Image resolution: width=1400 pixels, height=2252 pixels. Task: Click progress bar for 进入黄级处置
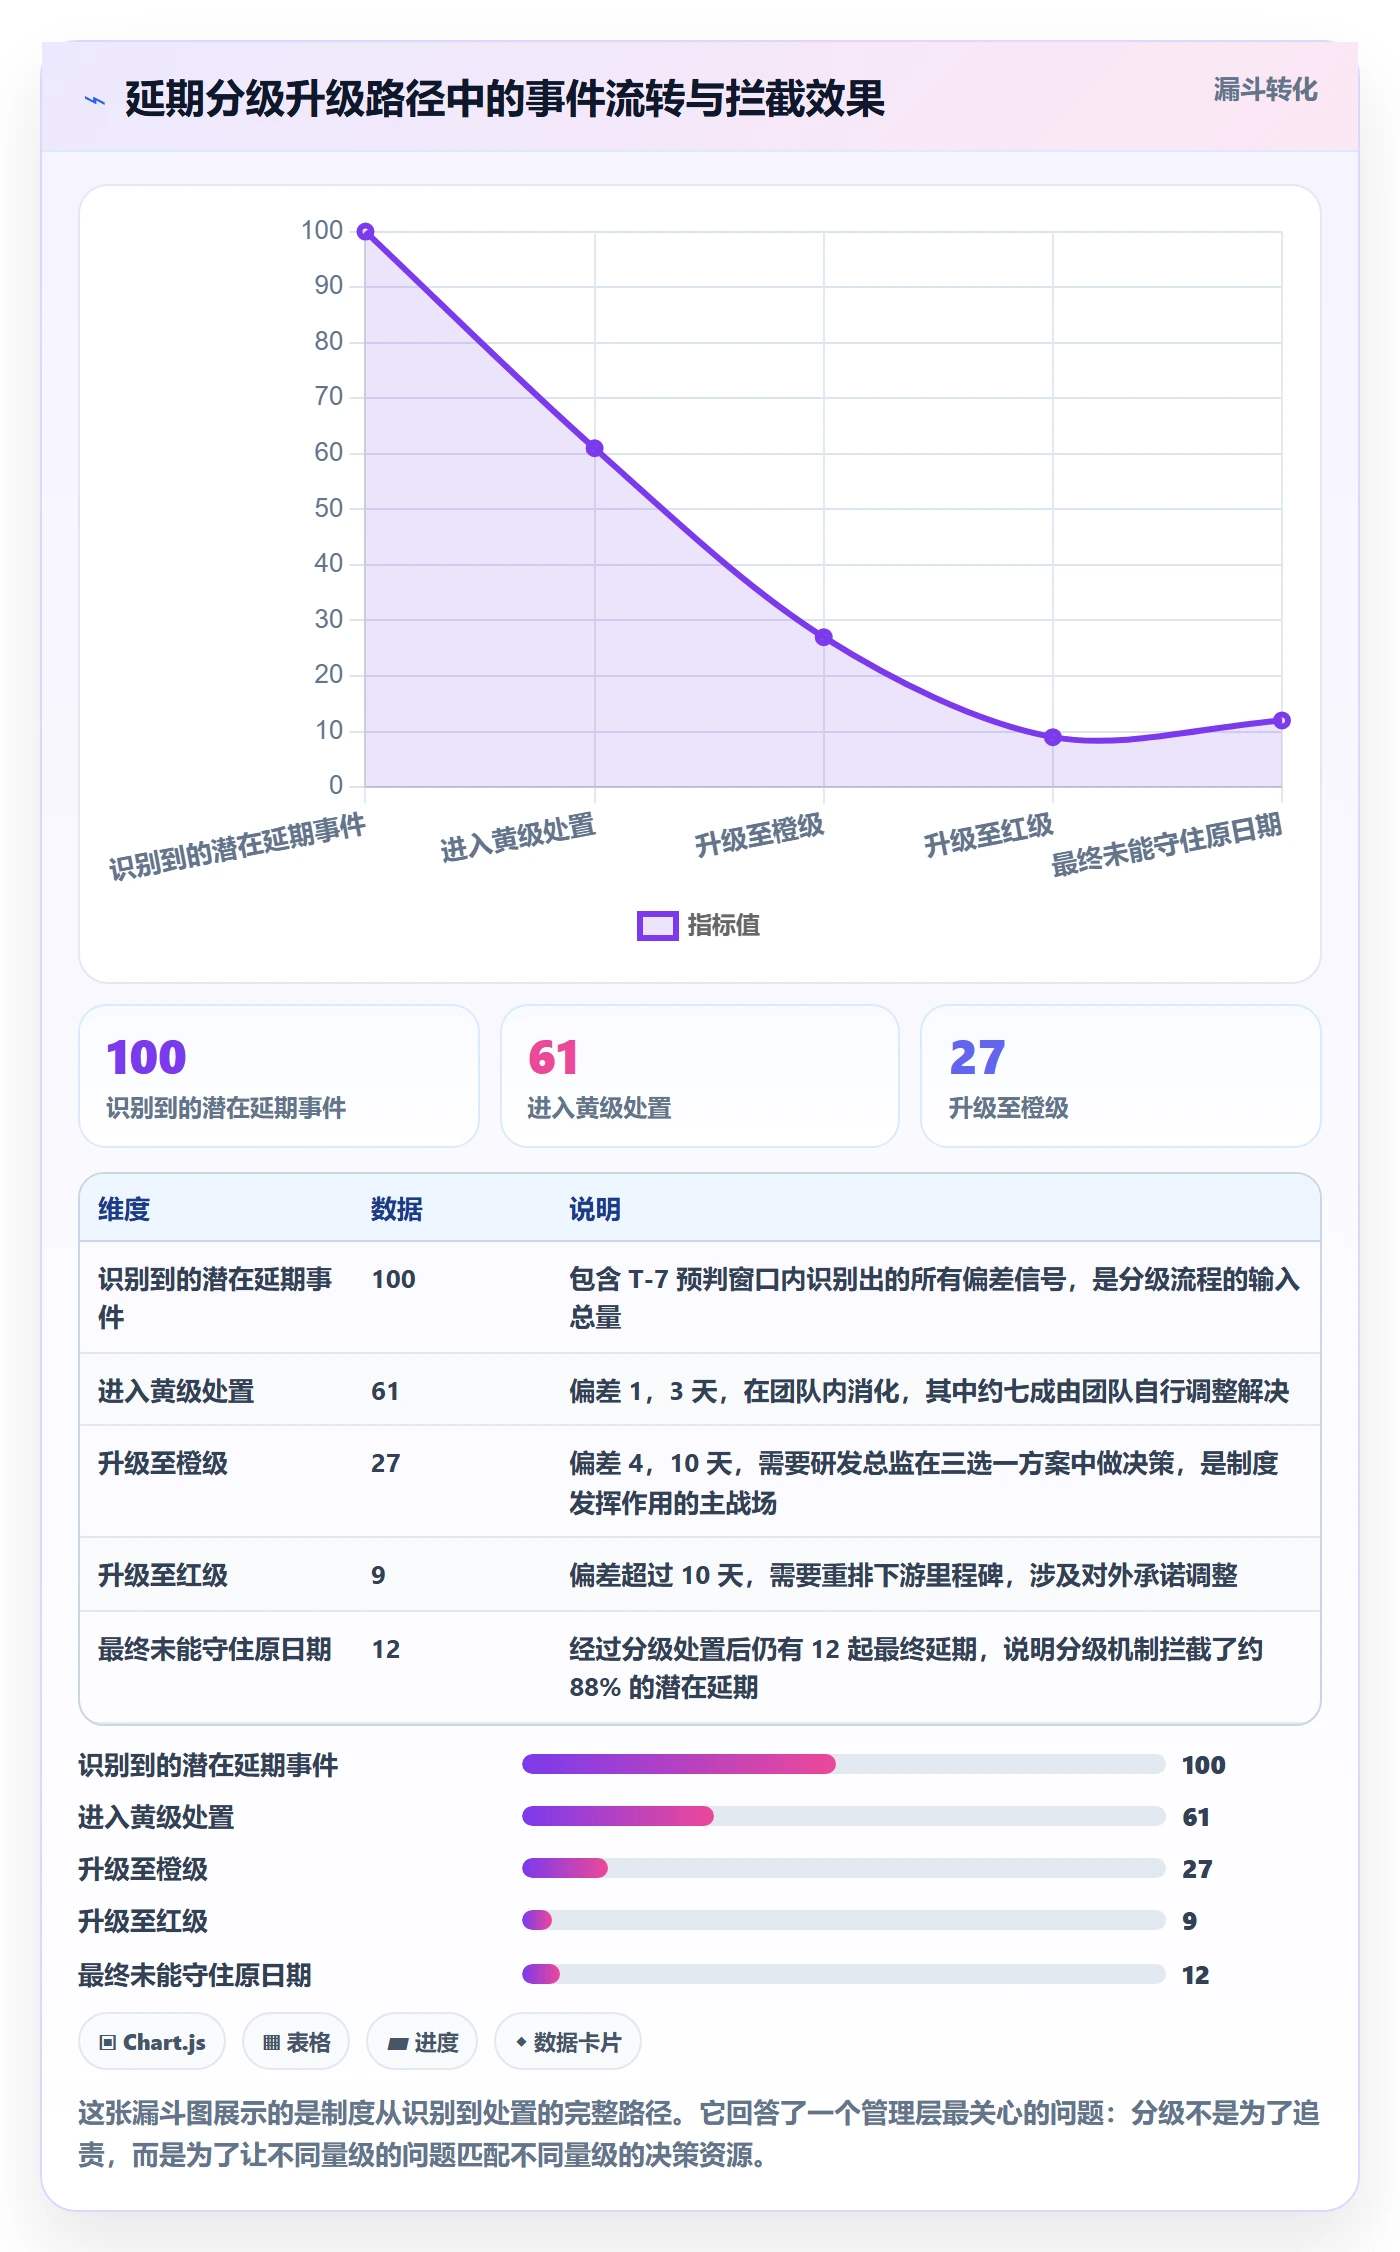pyautogui.click(x=843, y=1816)
